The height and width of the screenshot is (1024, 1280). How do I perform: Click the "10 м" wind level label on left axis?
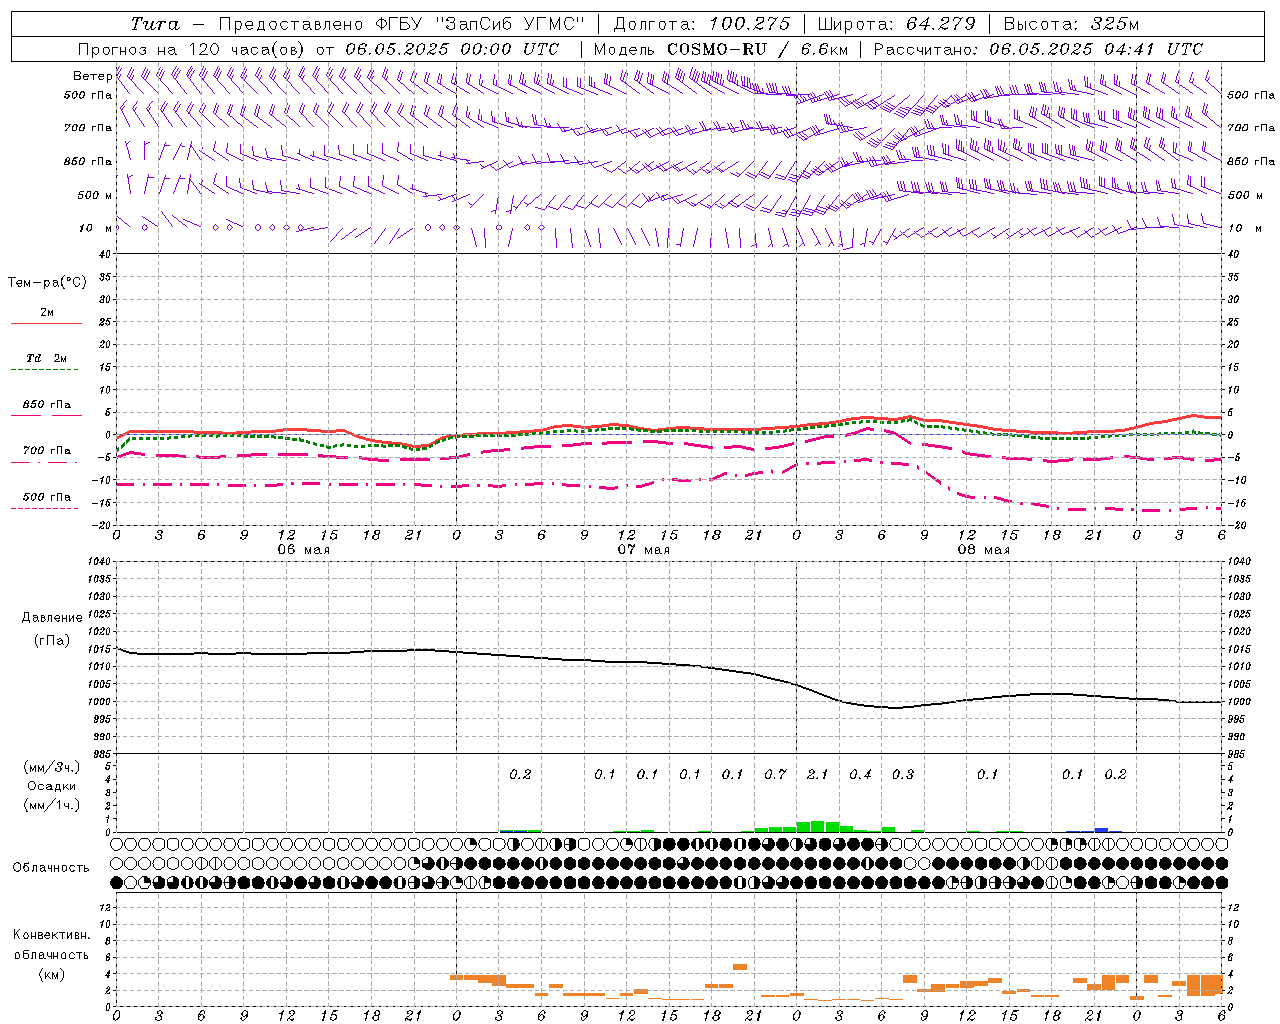(96, 228)
